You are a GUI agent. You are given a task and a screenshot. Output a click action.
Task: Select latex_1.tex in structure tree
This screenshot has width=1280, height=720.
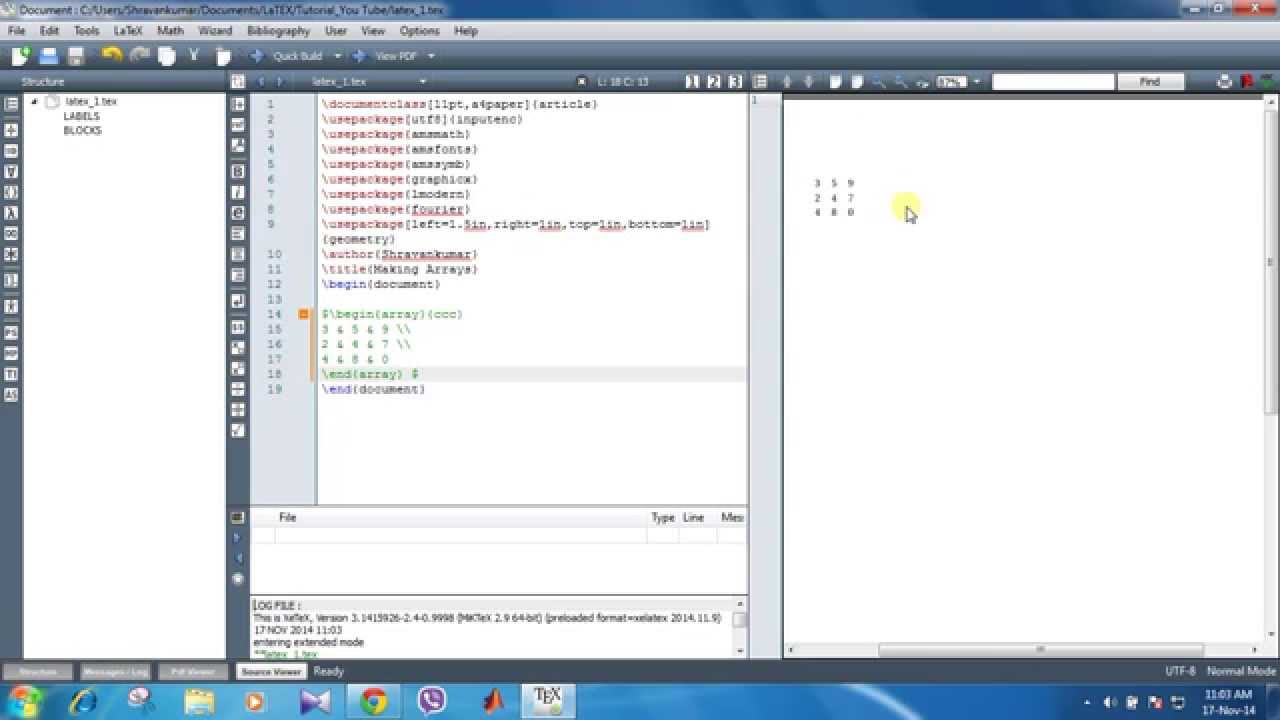point(91,101)
